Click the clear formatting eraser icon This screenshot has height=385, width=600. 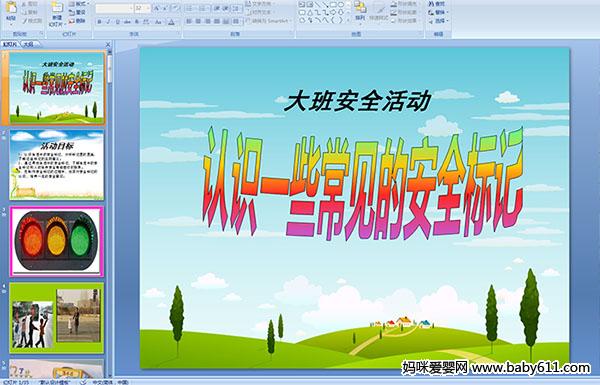[175, 8]
